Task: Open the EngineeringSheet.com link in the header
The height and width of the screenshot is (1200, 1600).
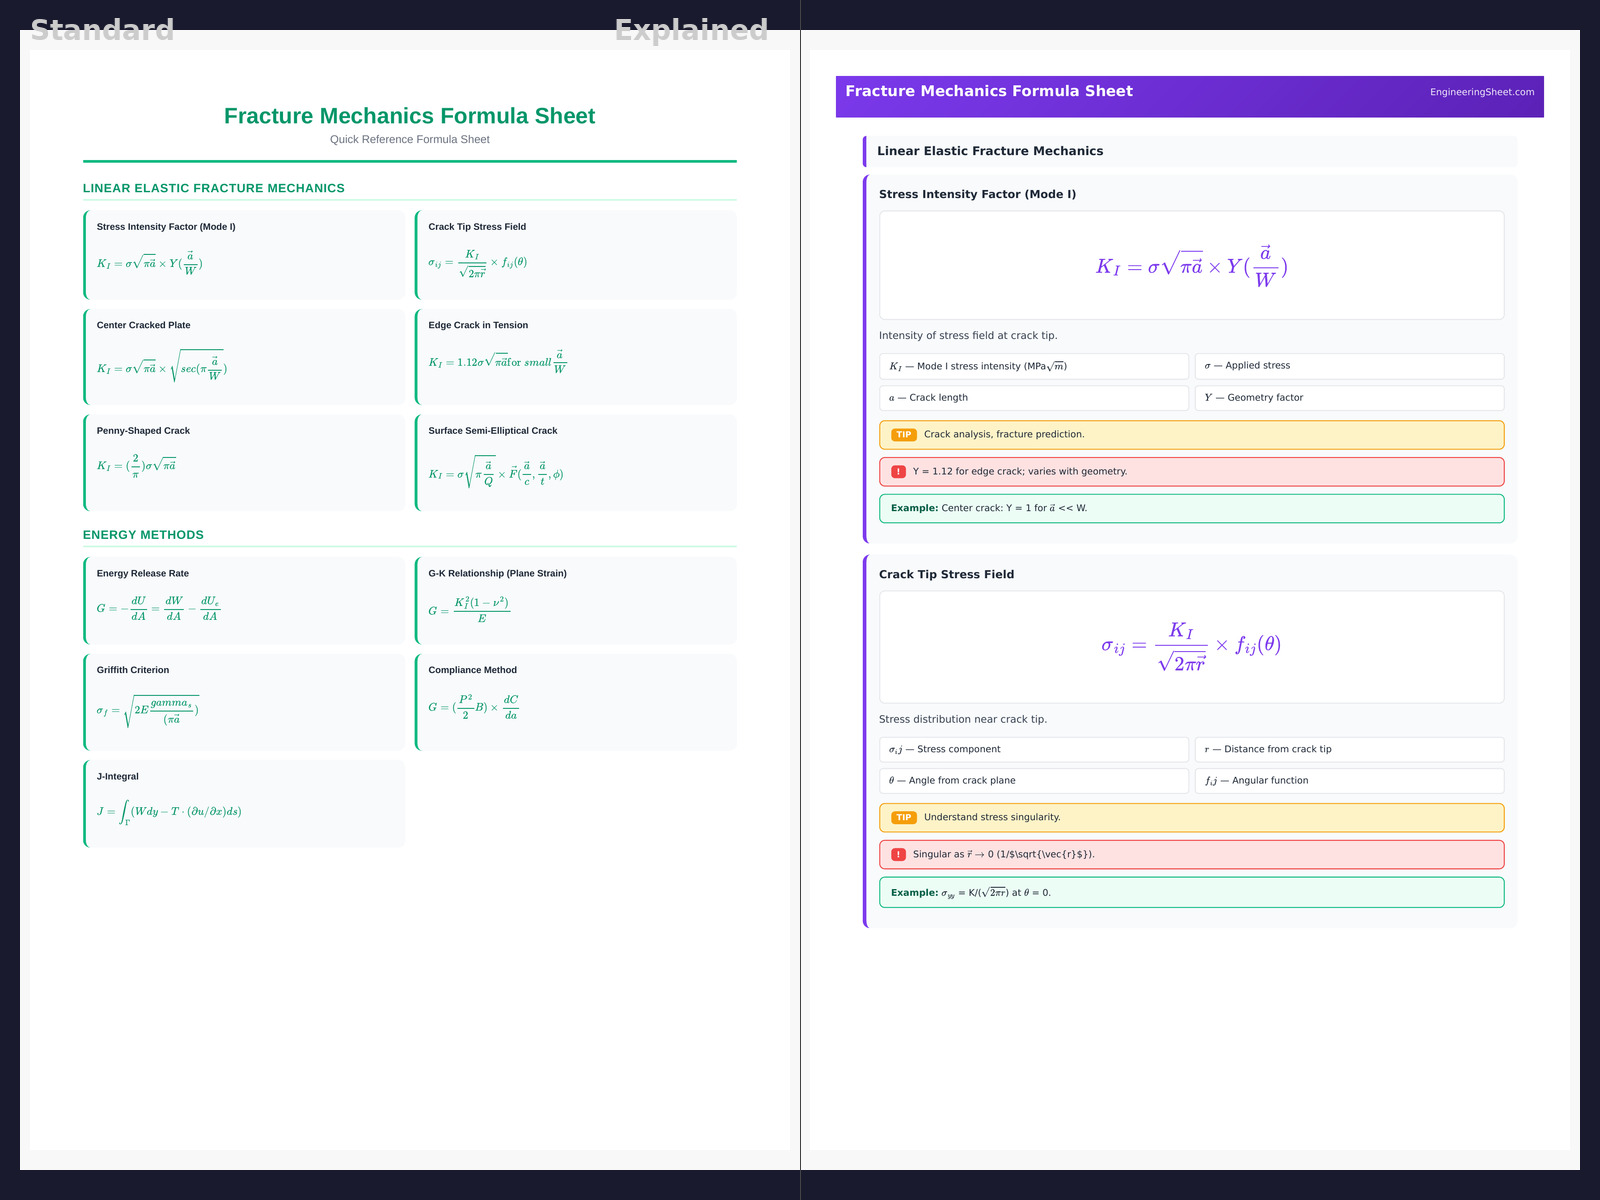Action: click(x=1481, y=92)
